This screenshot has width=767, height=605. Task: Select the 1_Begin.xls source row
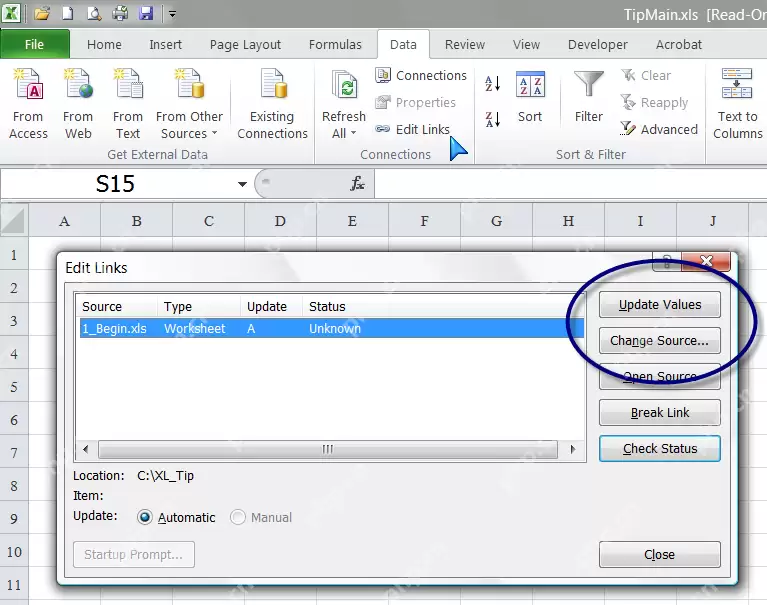pos(332,328)
